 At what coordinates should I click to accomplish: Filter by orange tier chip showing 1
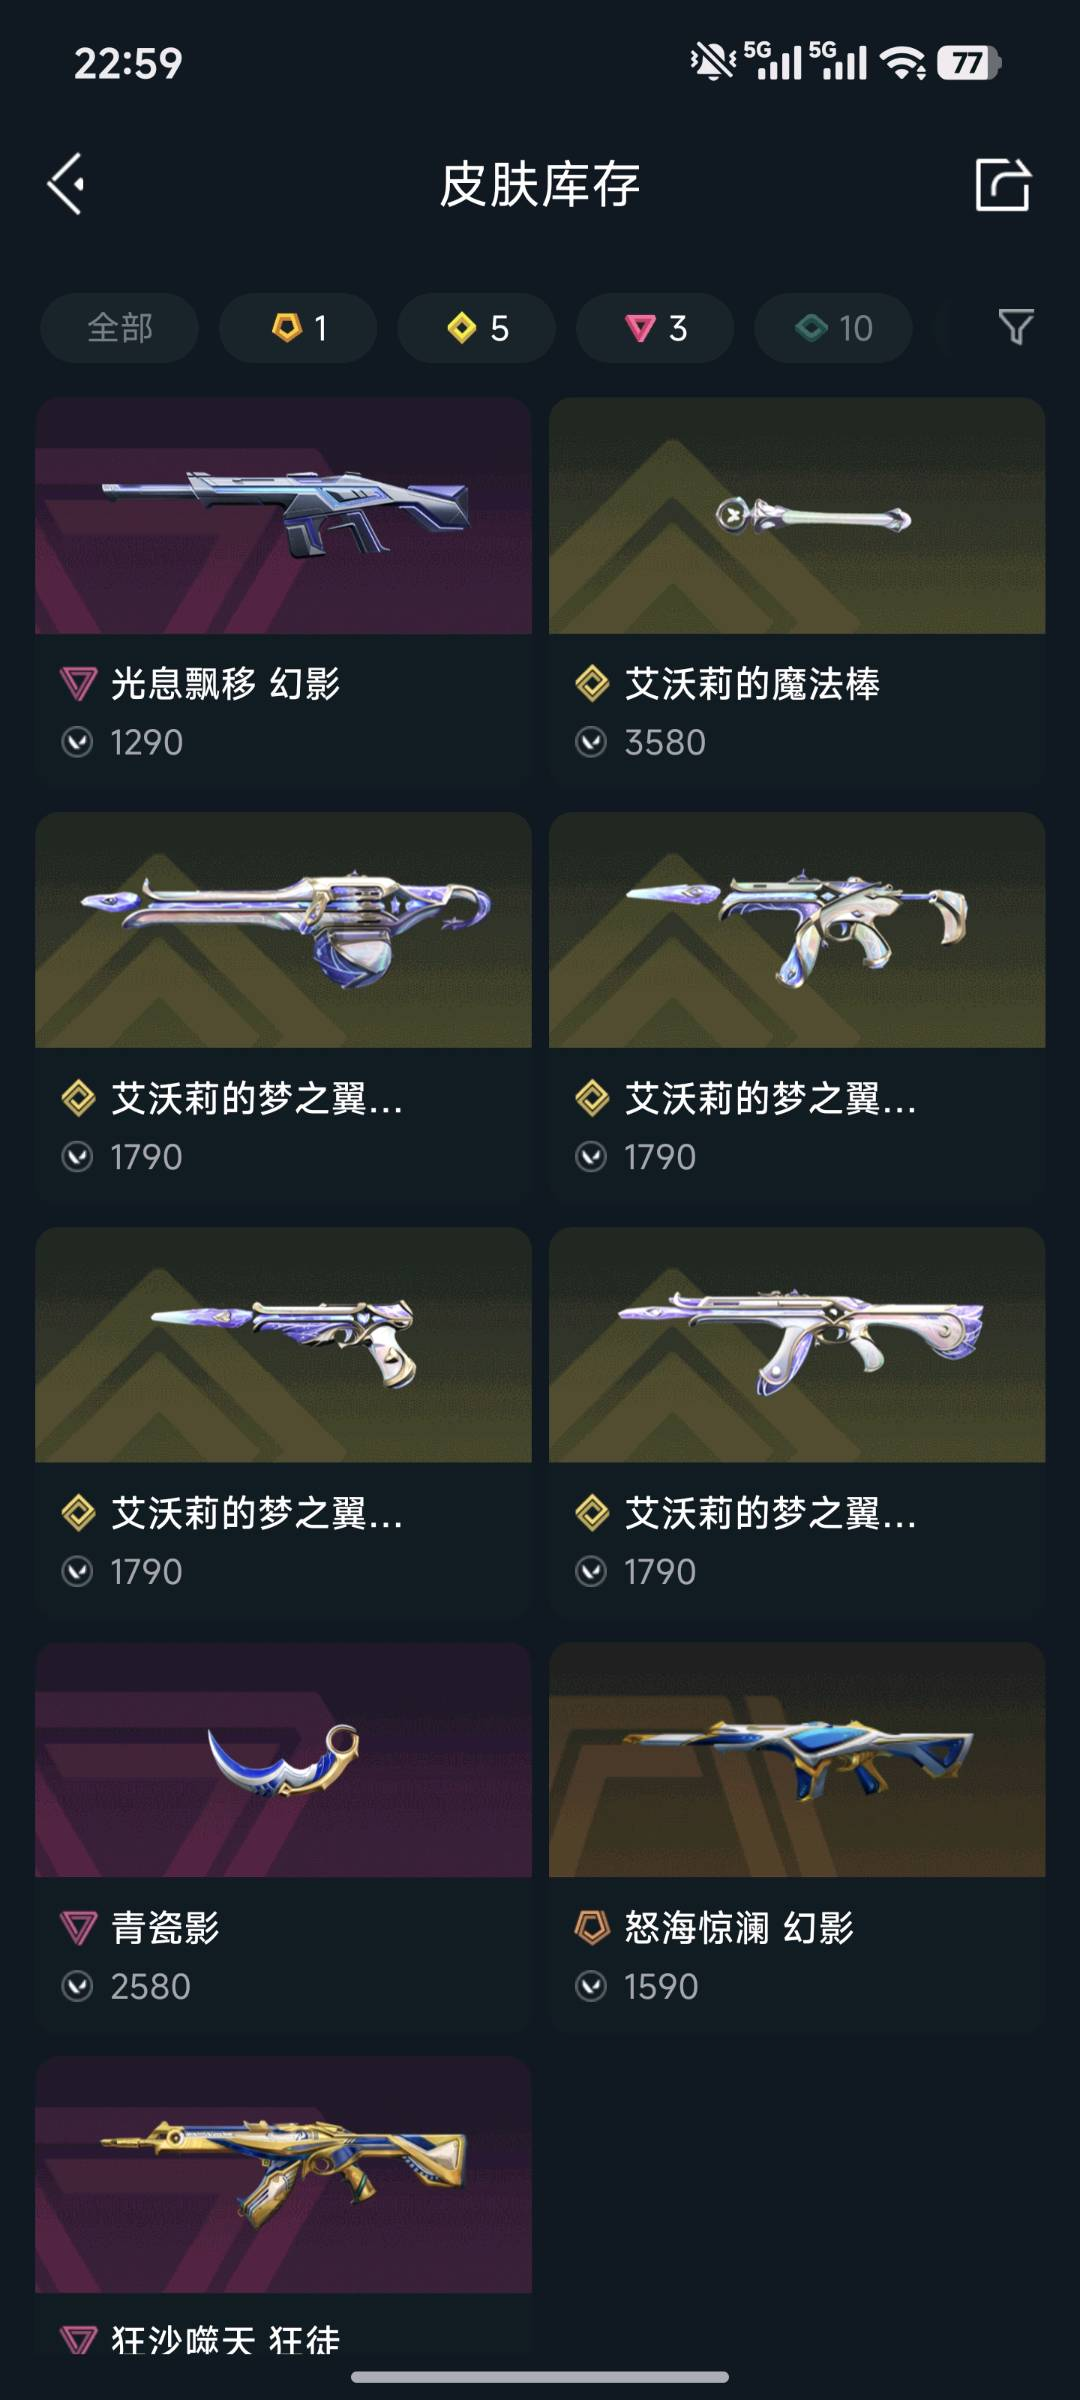pyautogui.click(x=298, y=328)
